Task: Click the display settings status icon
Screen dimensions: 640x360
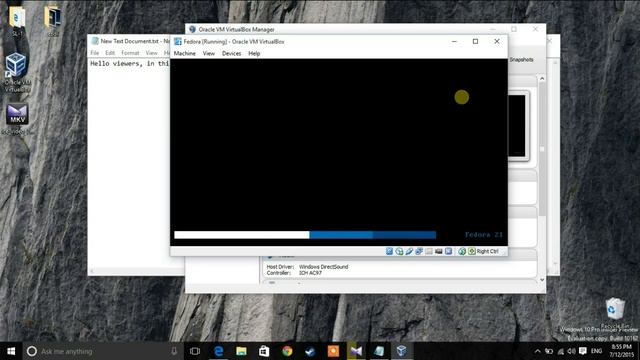Action: (x=448, y=251)
